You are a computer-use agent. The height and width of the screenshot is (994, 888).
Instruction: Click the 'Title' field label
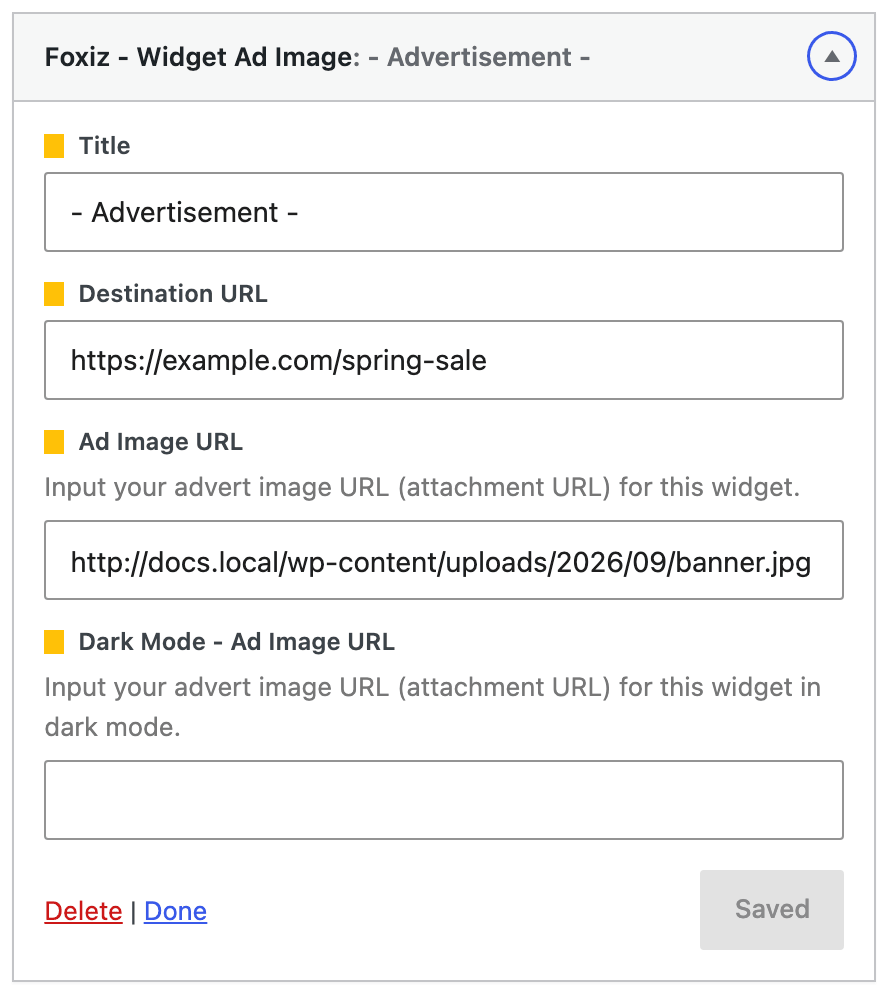105,146
